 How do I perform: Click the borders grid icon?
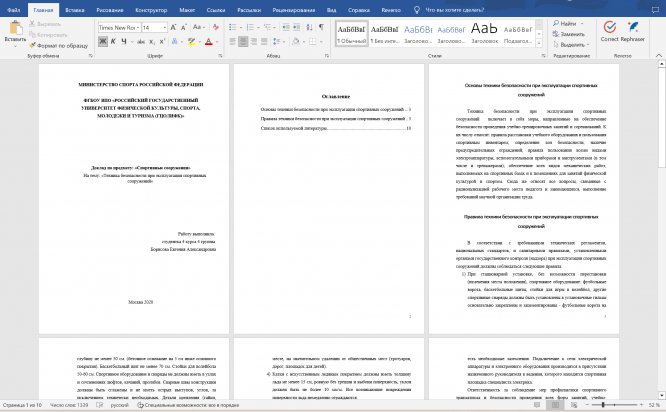pos(313,42)
